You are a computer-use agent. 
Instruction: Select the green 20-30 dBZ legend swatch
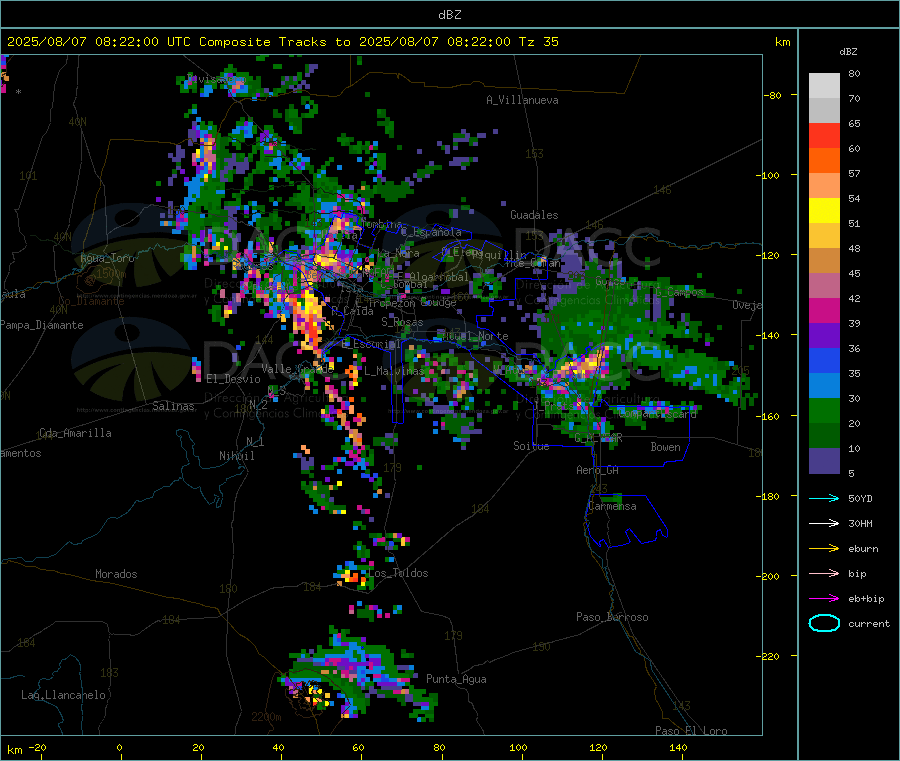[824, 410]
